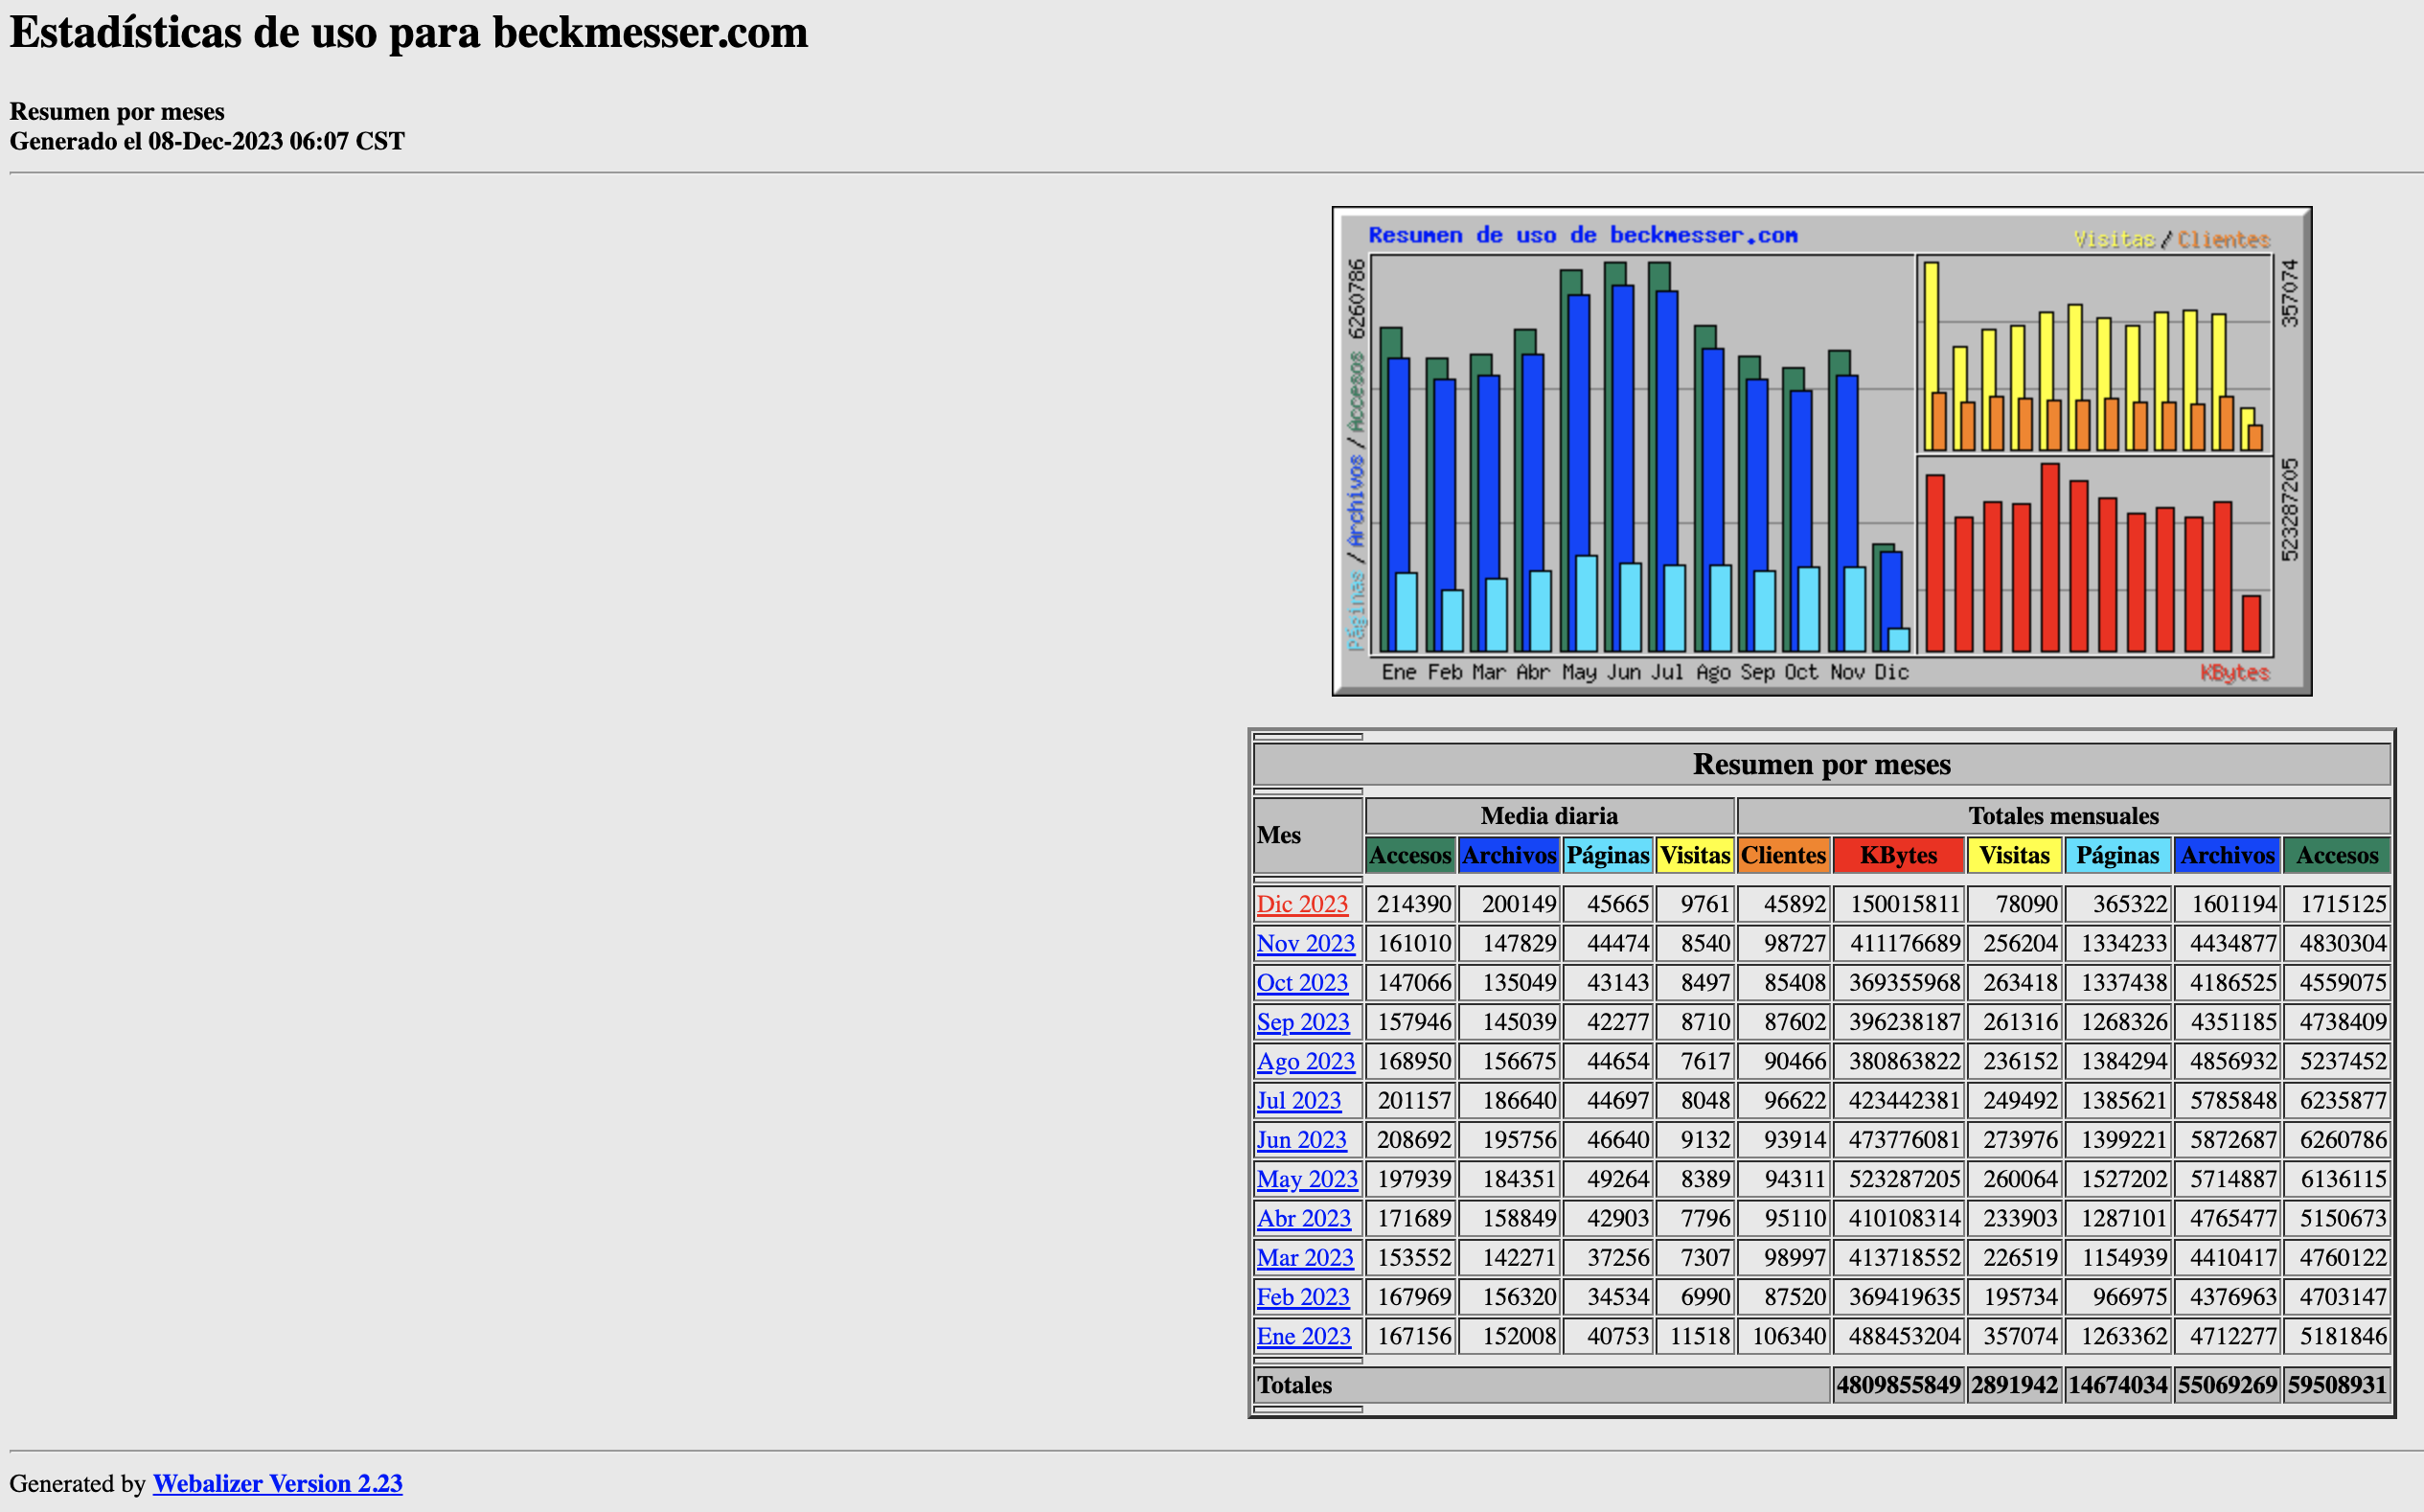Open May 2023 monthly statistics
Image resolution: width=2424 pixels, height=1512 pixels.
(1307, 1179)
